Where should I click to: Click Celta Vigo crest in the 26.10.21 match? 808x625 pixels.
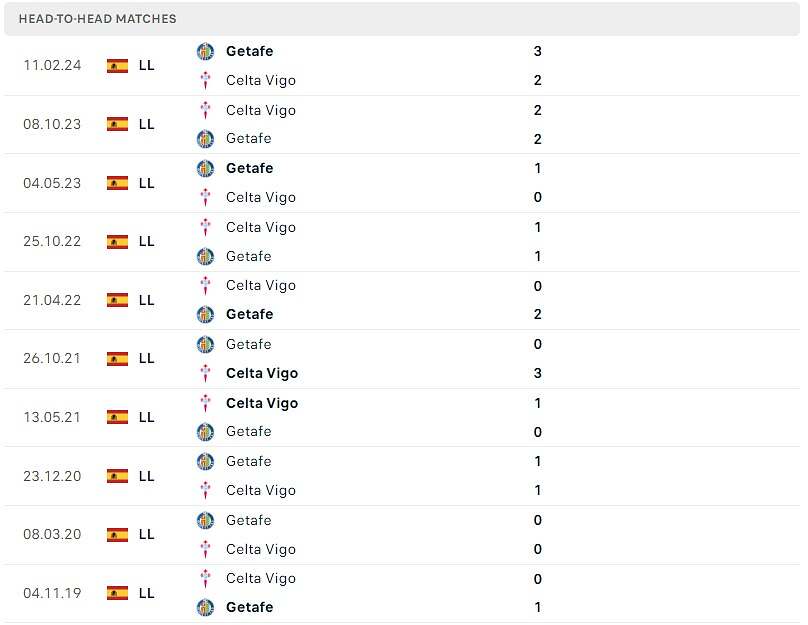[x=205, y=373]
